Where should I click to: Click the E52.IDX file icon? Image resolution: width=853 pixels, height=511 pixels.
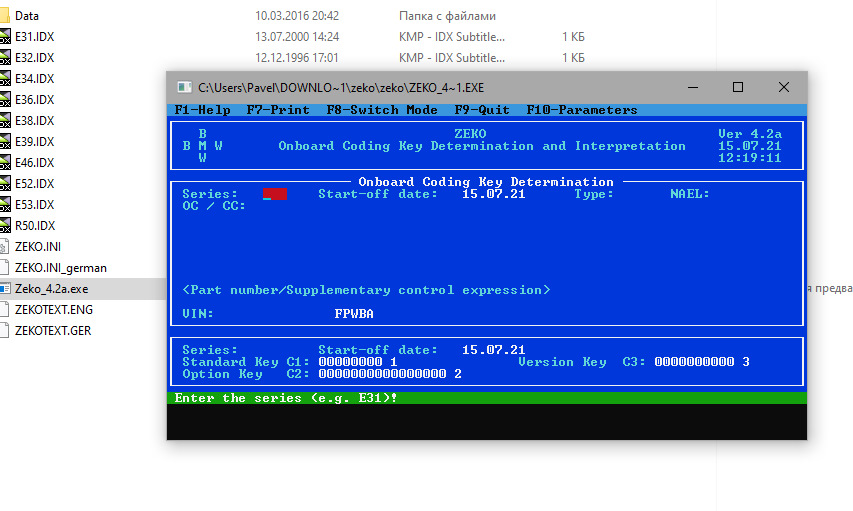pos(4,184)
